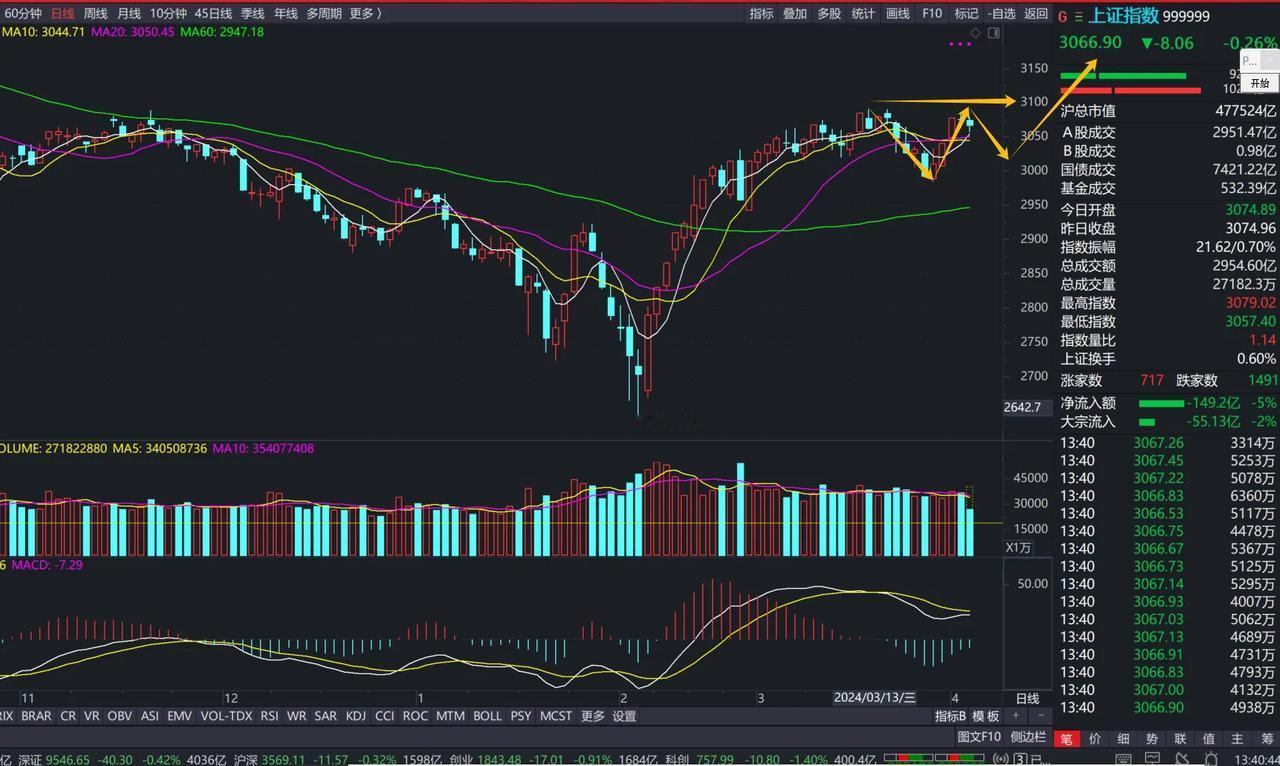Select the WR indicator
This screenshot has width=1280, height=766.
(x=297, y=716)
